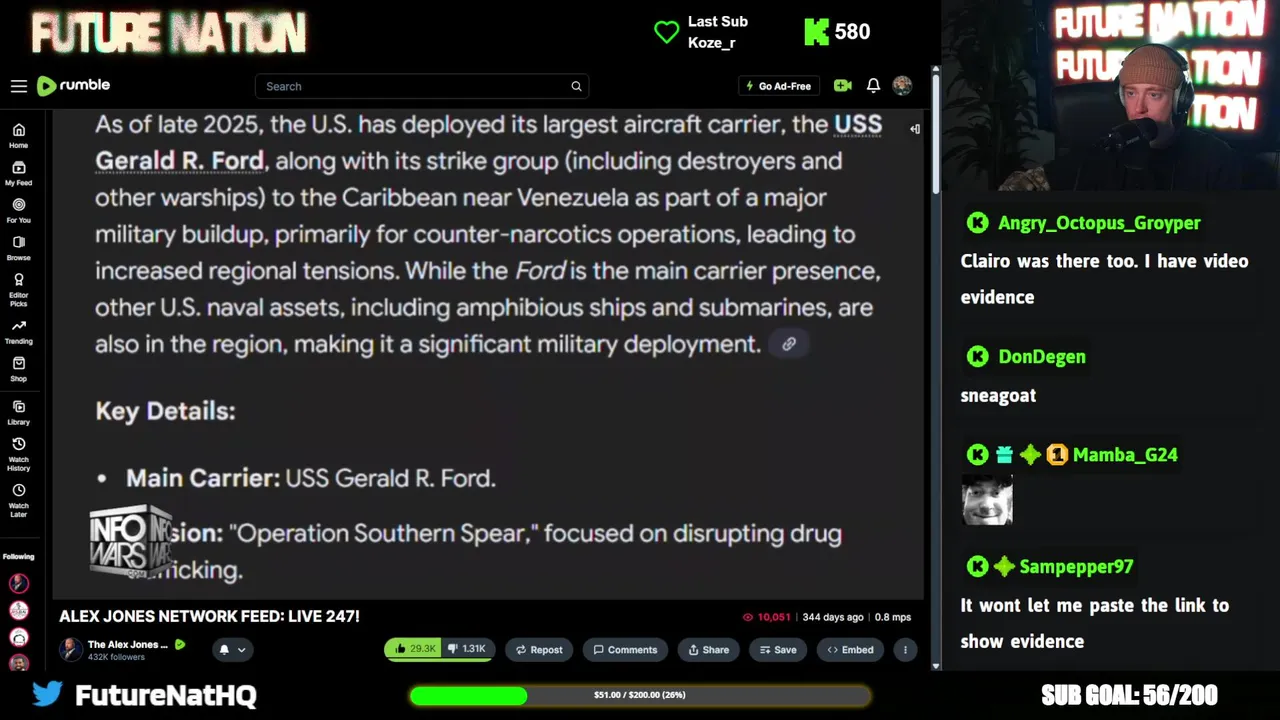Dislike the video with thumbs down 1.31K
The image size is (1280, 720).
[467, 649]
